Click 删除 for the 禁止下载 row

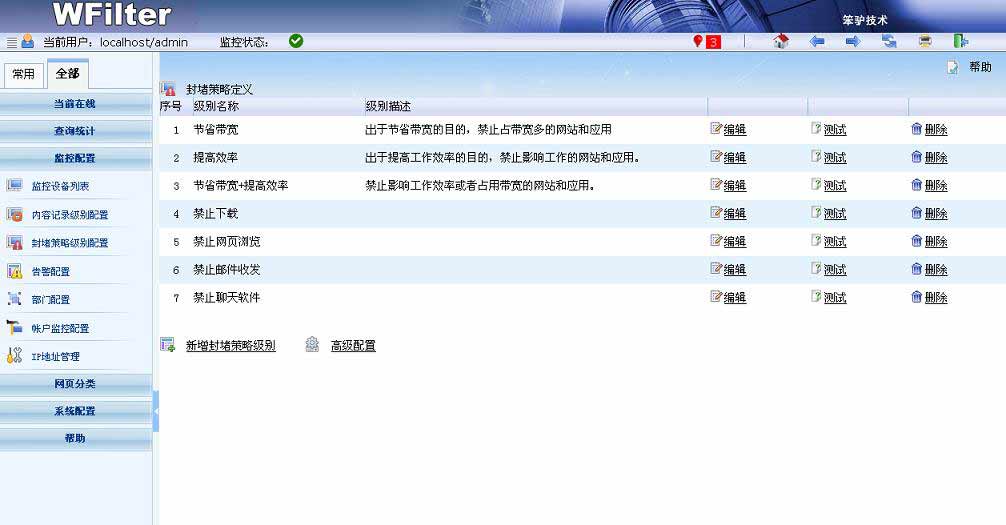(x=935, y=213)
